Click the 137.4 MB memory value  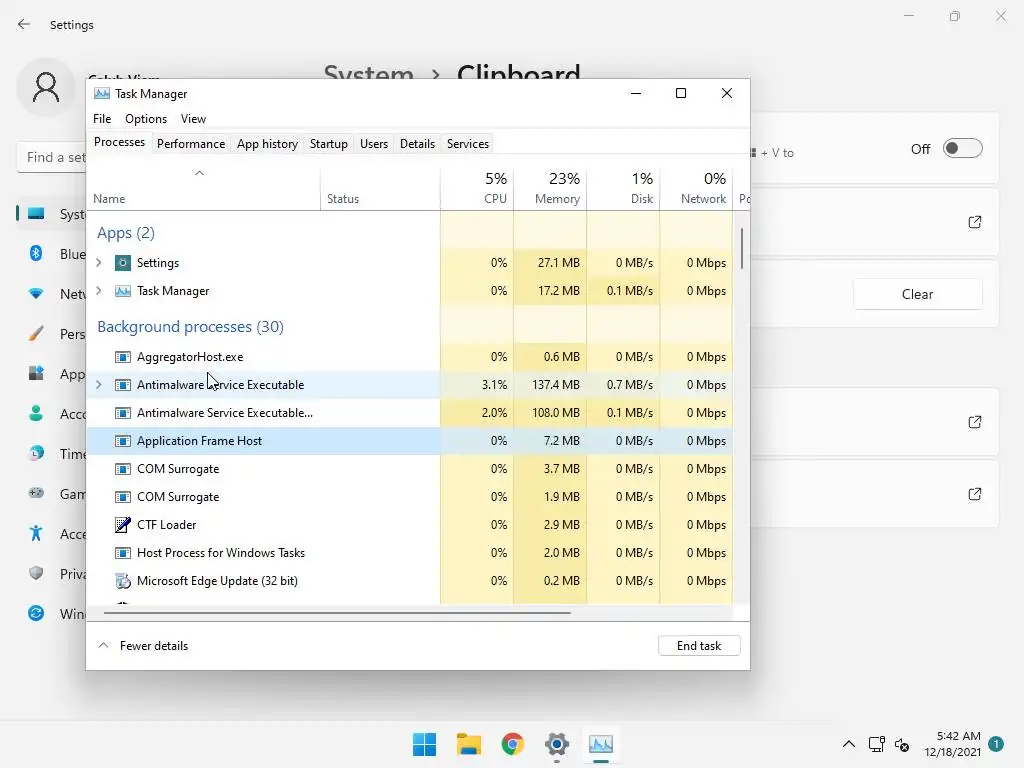[556, 385]
